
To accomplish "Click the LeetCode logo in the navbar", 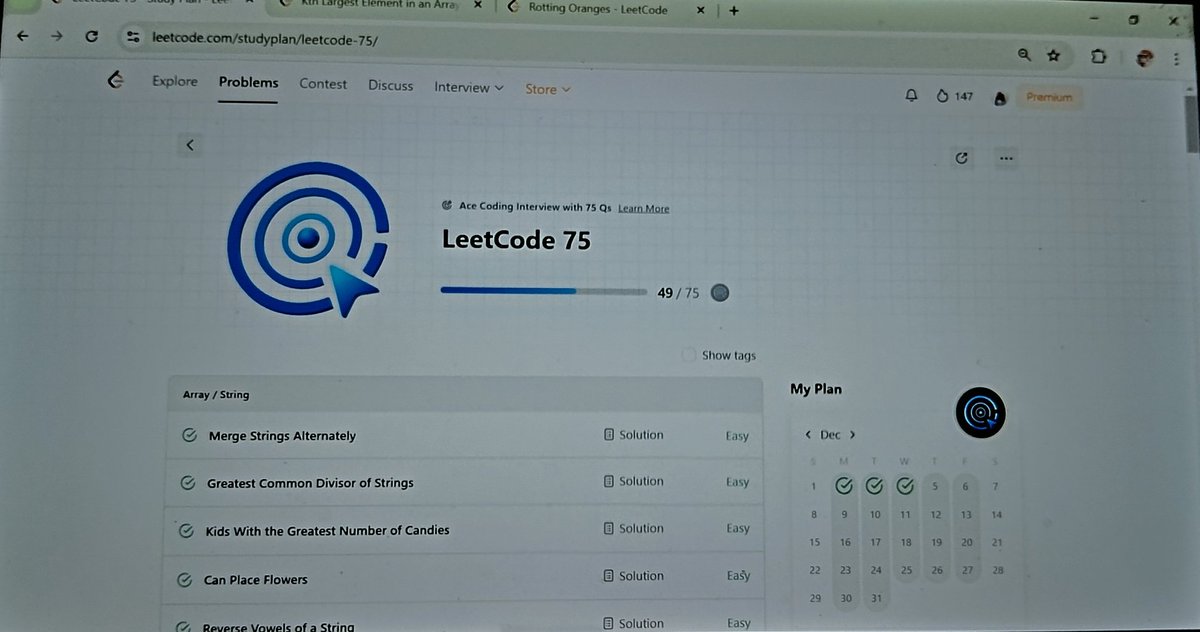I will click(x=116, y=80).
